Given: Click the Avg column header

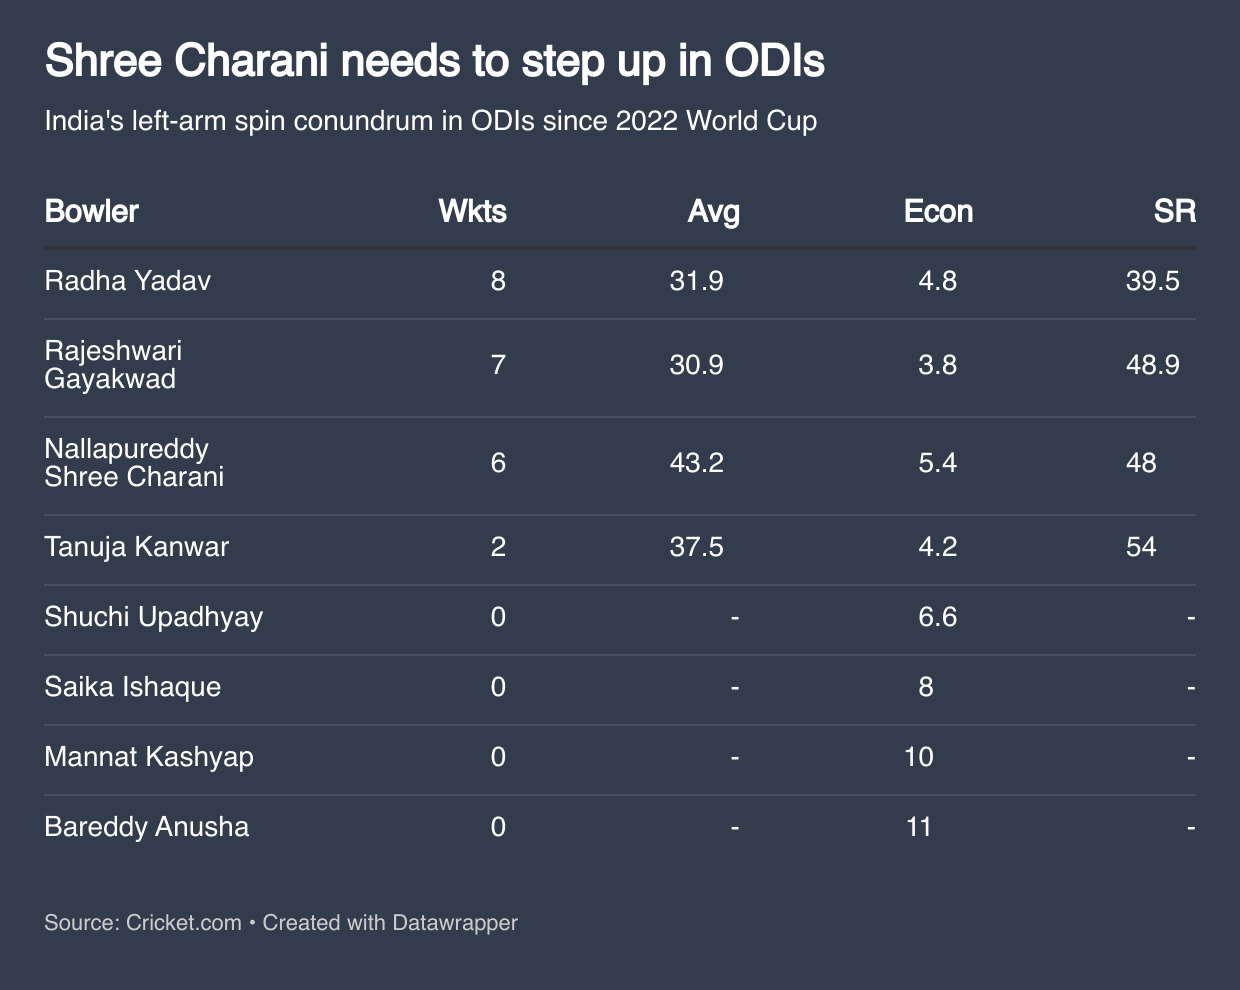Looking at the screenshot, I should tap(713, 212).
